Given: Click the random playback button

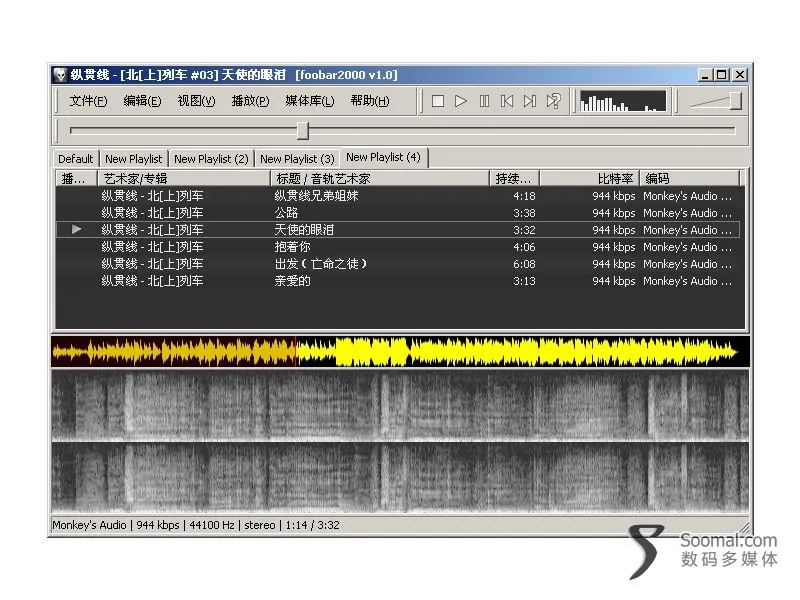Looking at the screenshot, I should tap(554, 101).
